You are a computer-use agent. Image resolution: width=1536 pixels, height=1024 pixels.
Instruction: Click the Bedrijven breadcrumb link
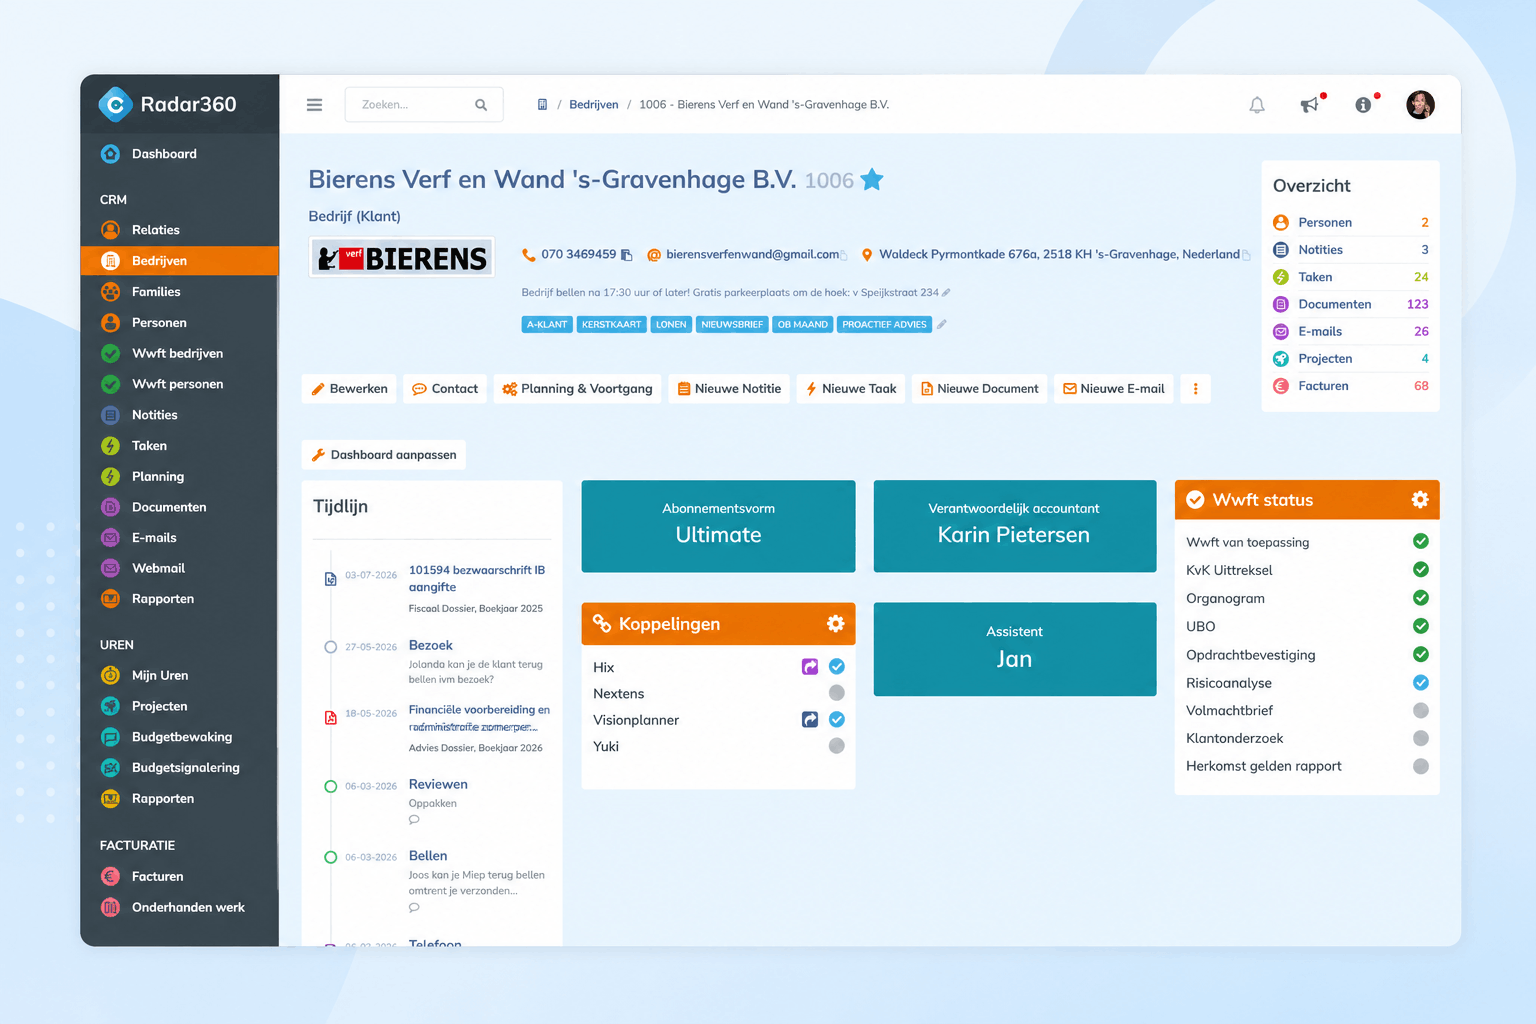tap(594, 105)
